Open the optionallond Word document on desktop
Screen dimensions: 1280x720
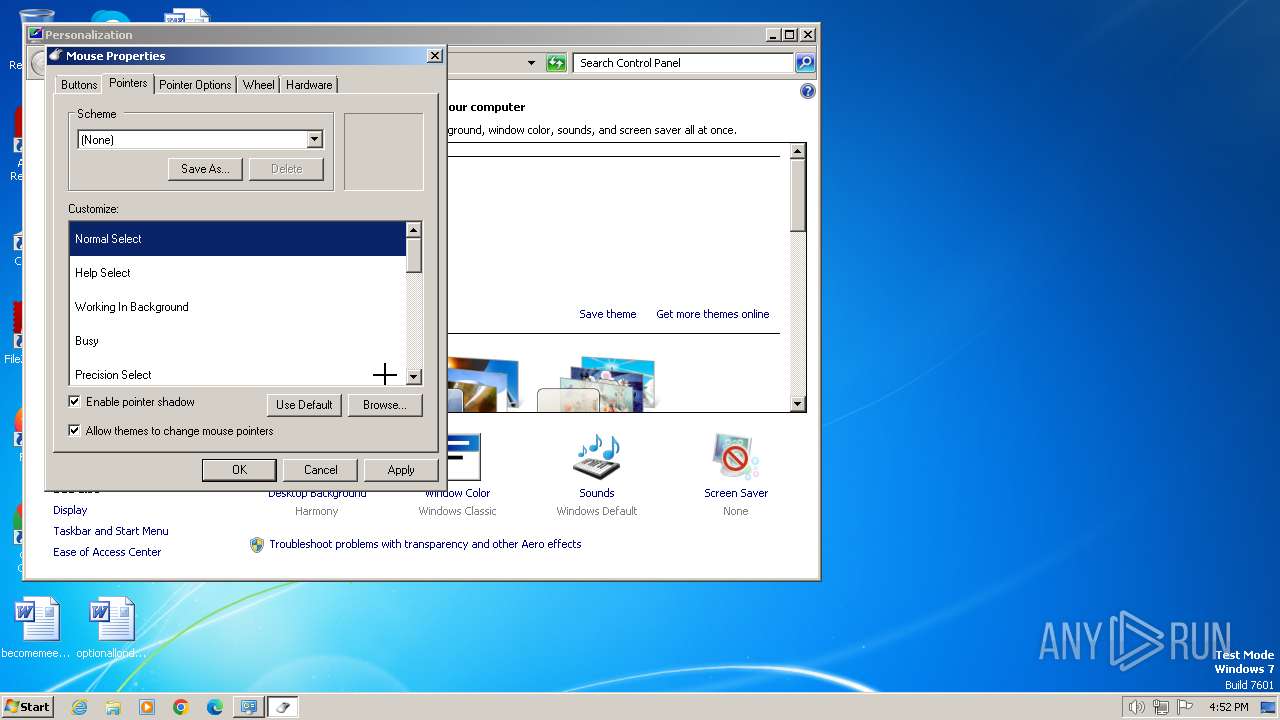click(111, 629)
